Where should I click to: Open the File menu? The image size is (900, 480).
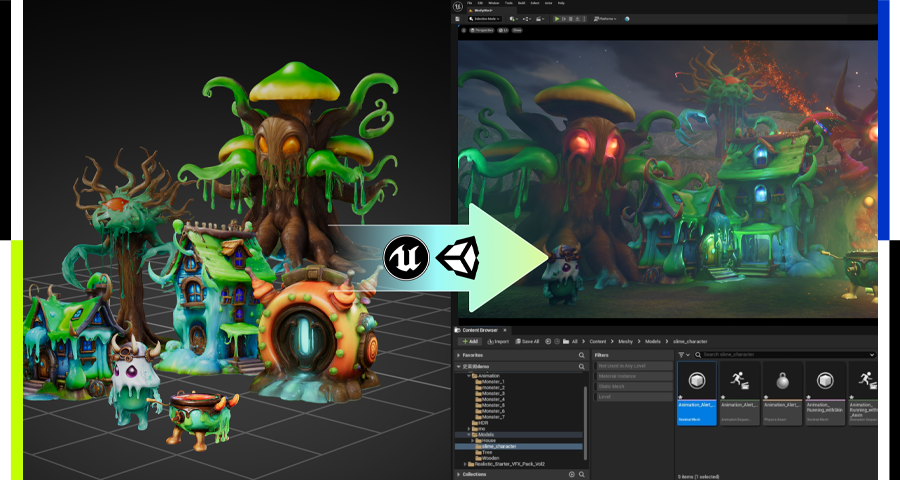coord(468,3)
